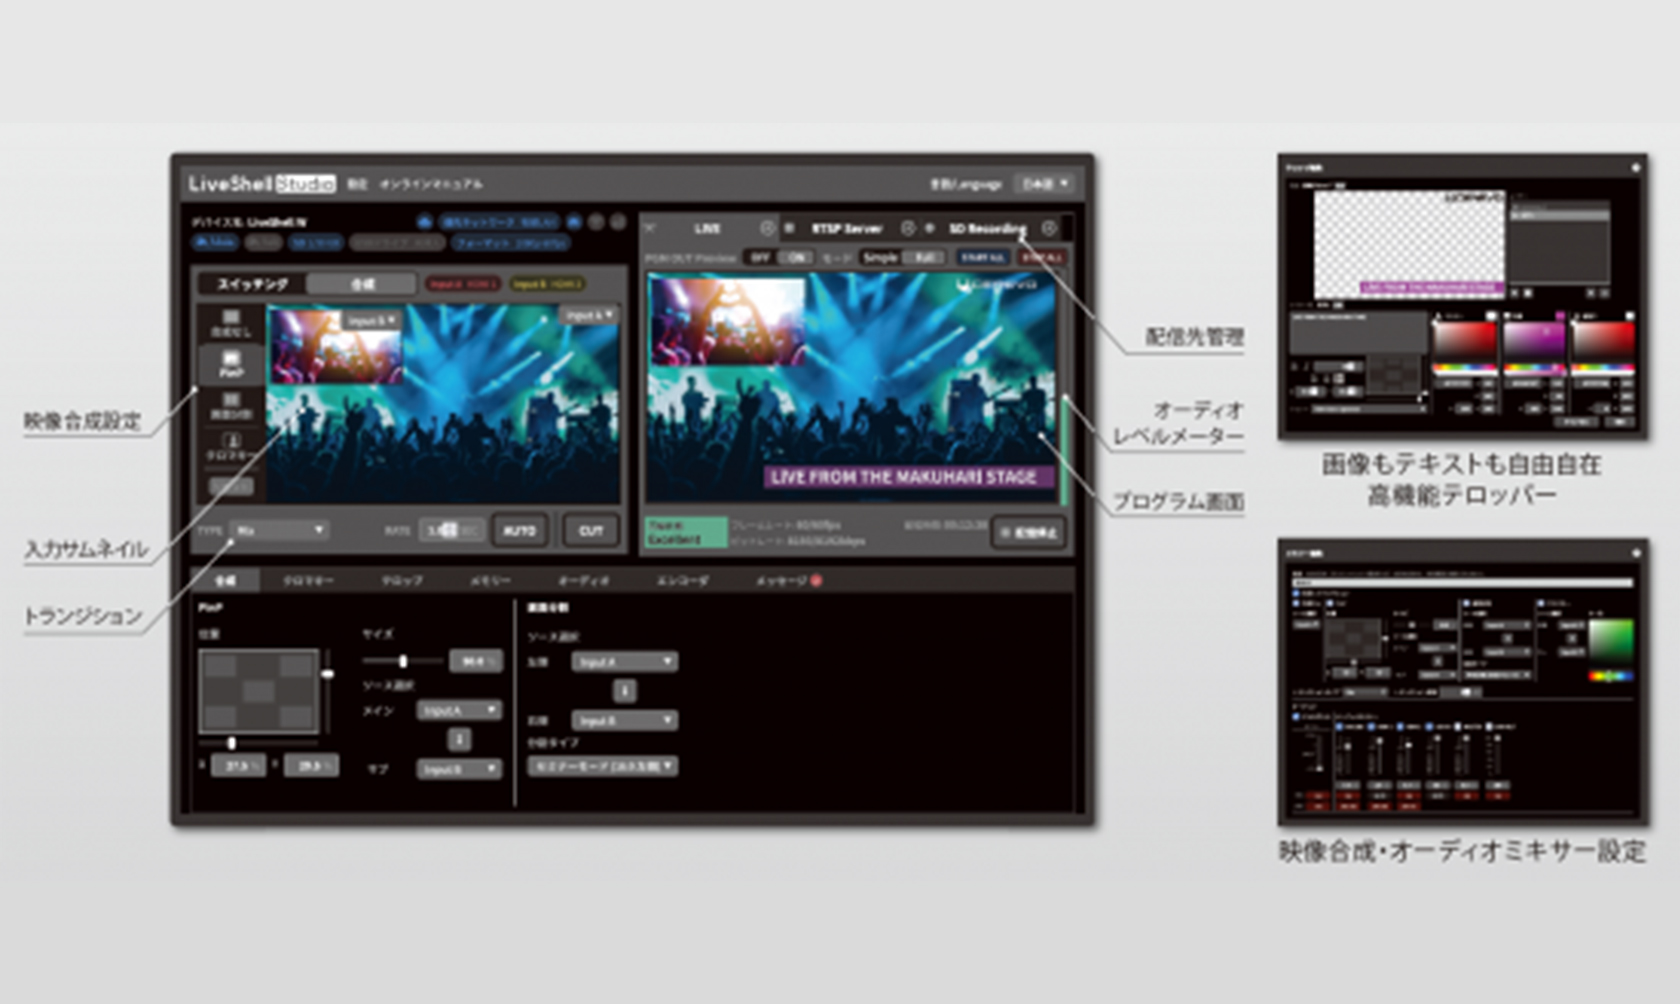Open the オーディオ audio tab
This screenshot has width=1680, height=1004.
583,580
